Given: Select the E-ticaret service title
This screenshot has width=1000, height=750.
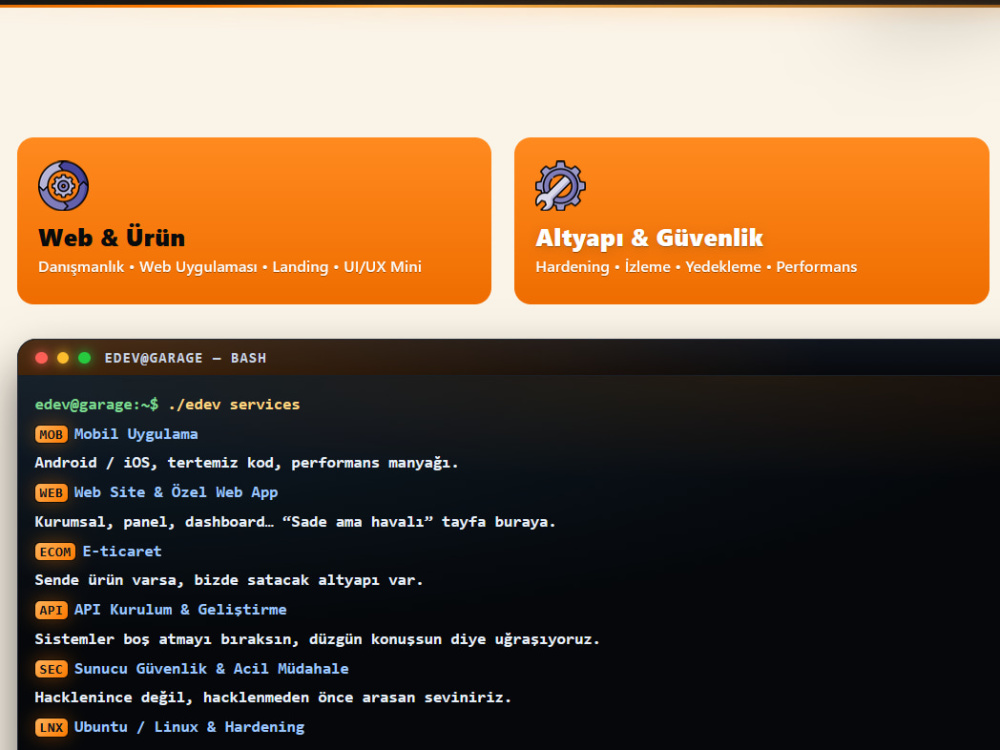Looking at the screenshot, I should 122,551.
